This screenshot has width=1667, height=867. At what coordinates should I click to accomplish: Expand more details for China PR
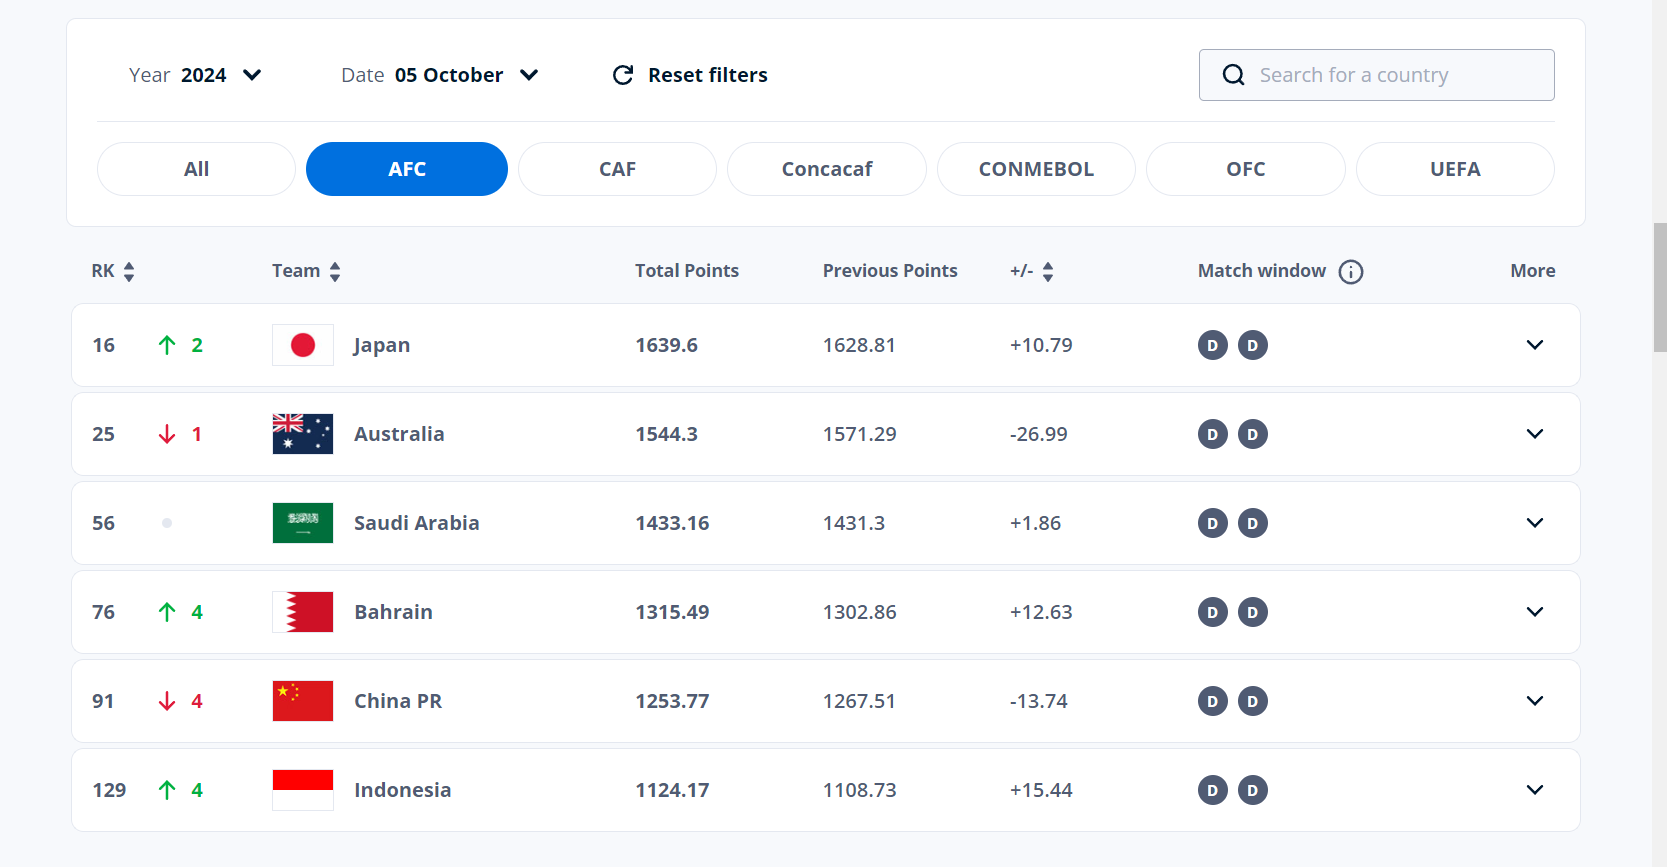[x=1534, y=701]
